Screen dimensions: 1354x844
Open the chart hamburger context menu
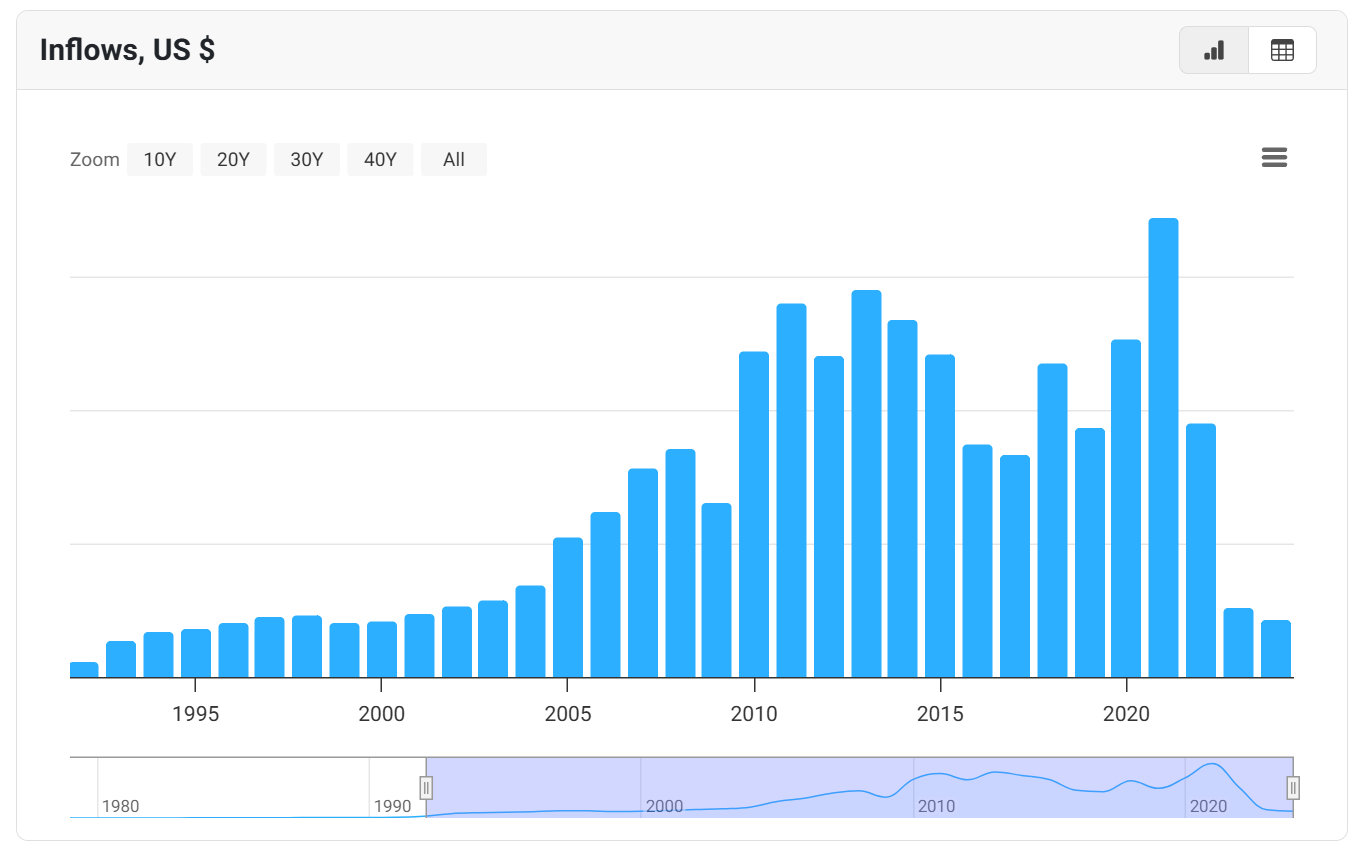coord(1274,158)
